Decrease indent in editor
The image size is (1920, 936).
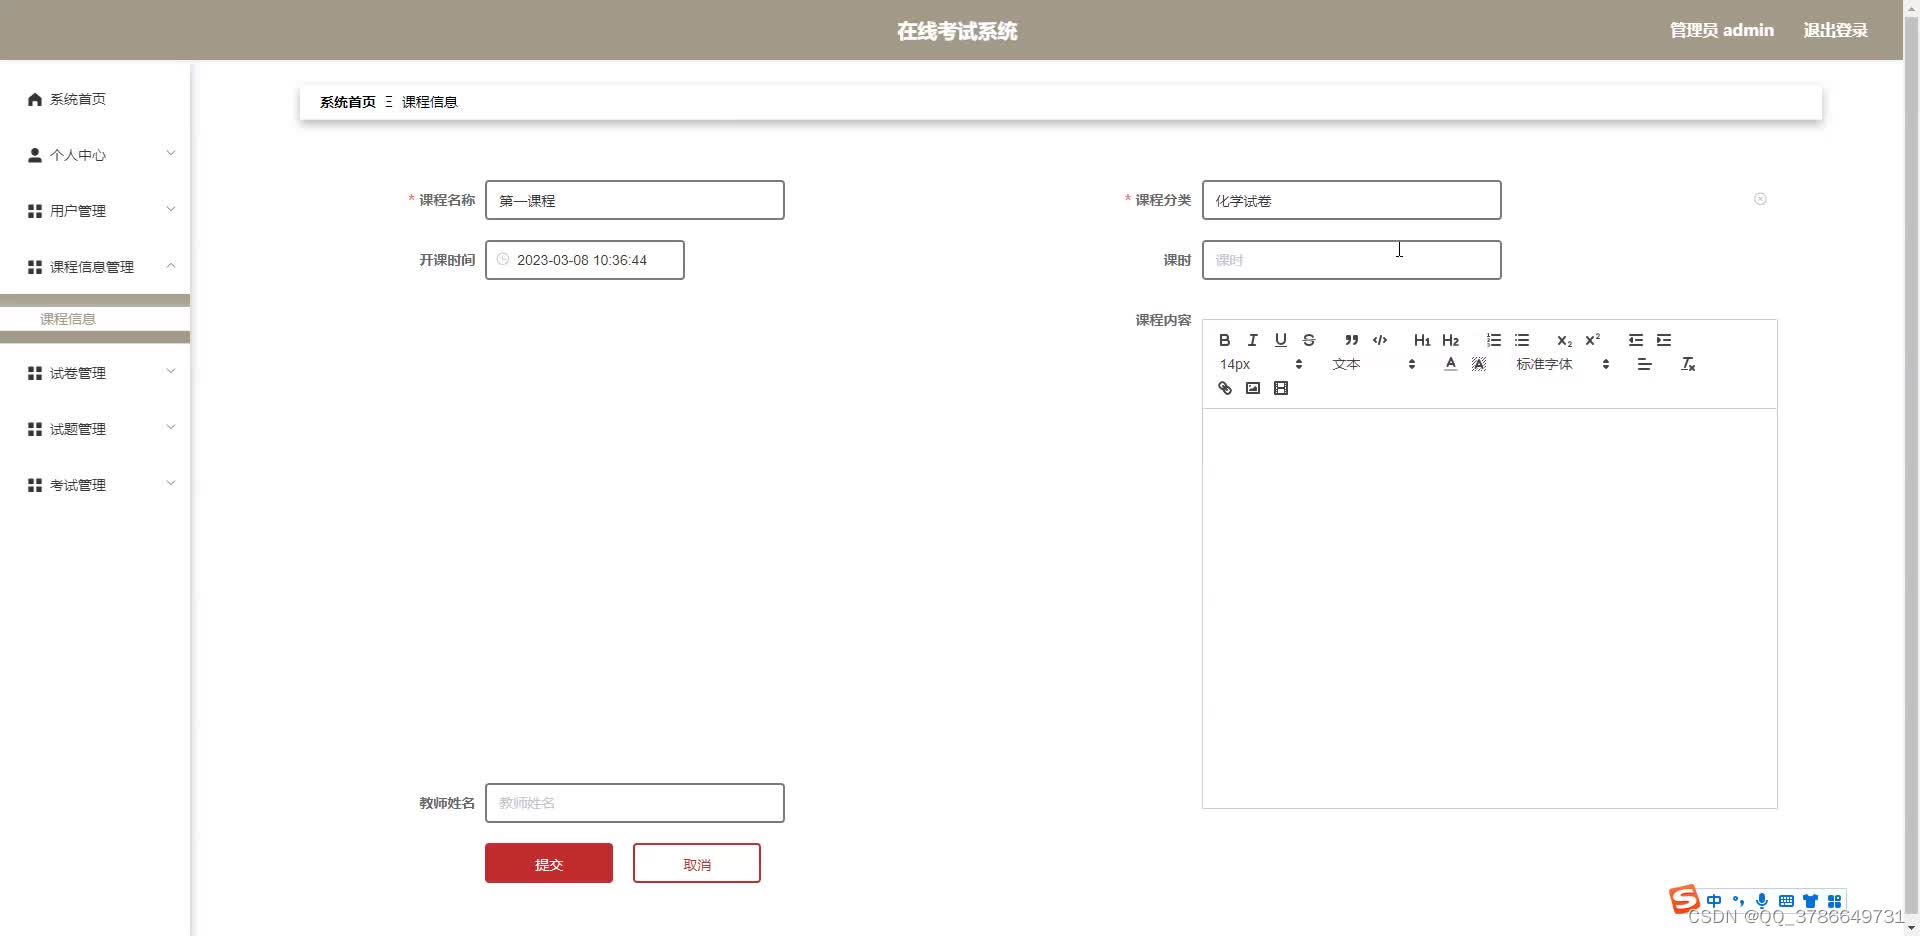click(x=1635, y=340)
